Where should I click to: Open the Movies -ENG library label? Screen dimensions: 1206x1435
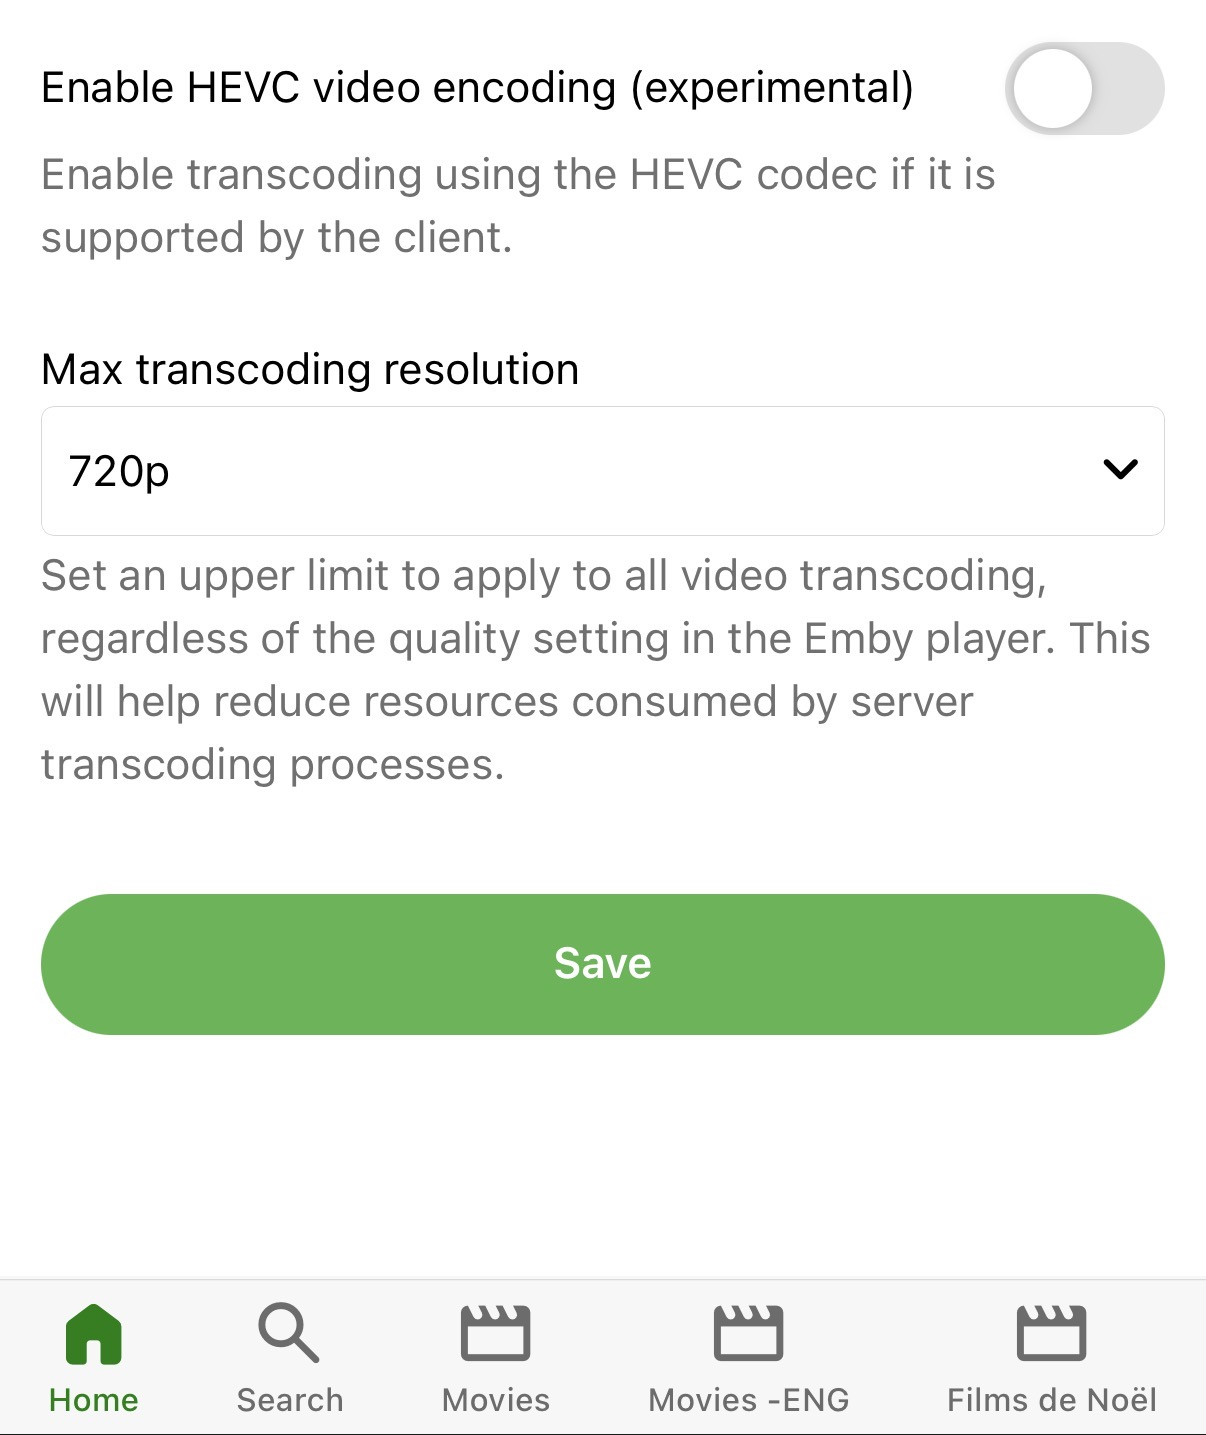(749, 1400)
